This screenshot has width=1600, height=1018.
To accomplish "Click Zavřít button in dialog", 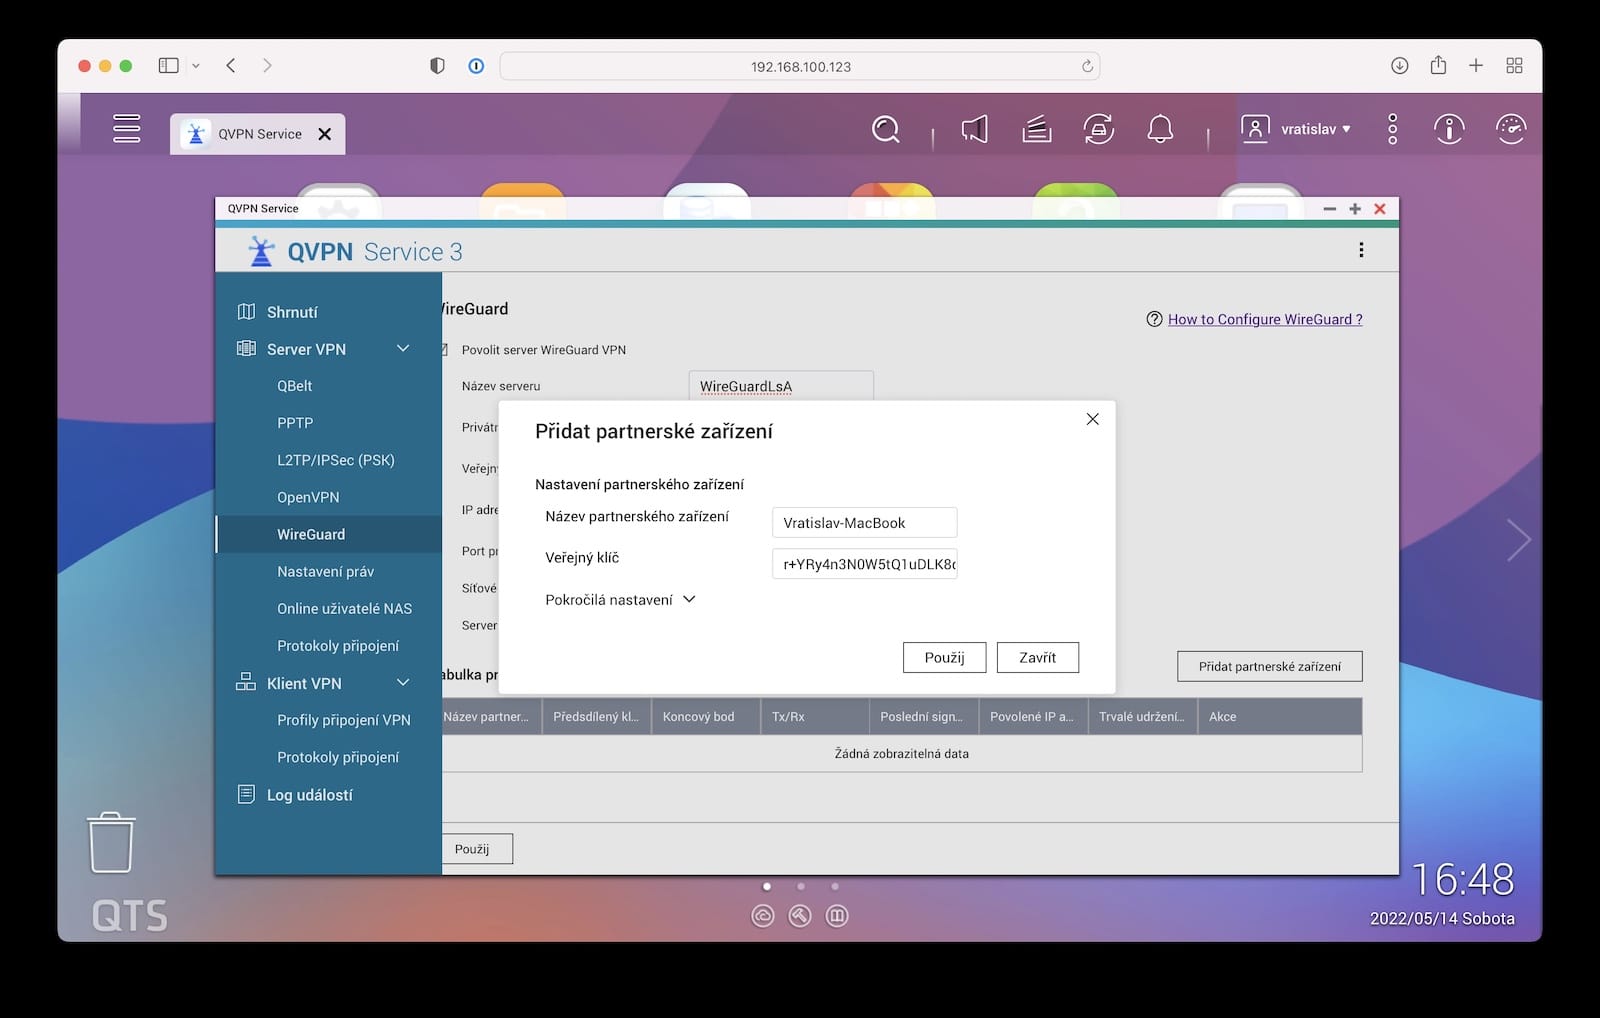I will [1037, 657].
